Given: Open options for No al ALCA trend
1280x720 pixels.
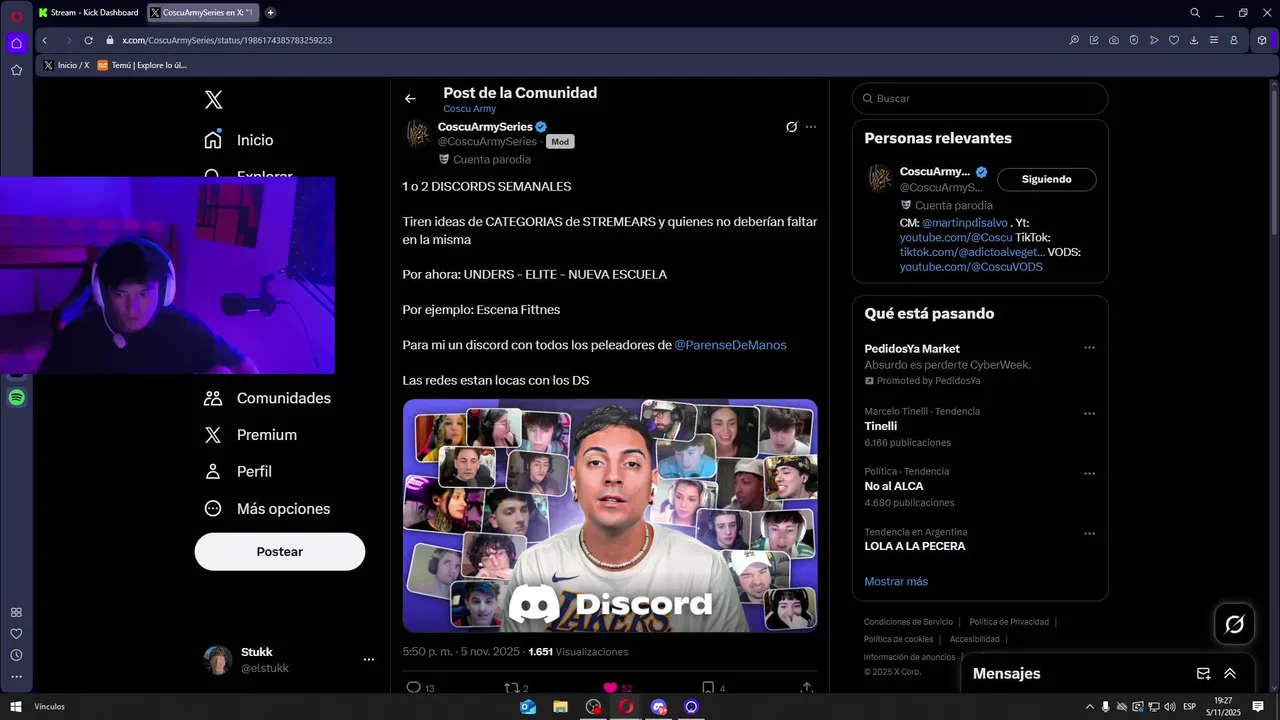Looking at the screenshot, I should [x=1089, y=473].
